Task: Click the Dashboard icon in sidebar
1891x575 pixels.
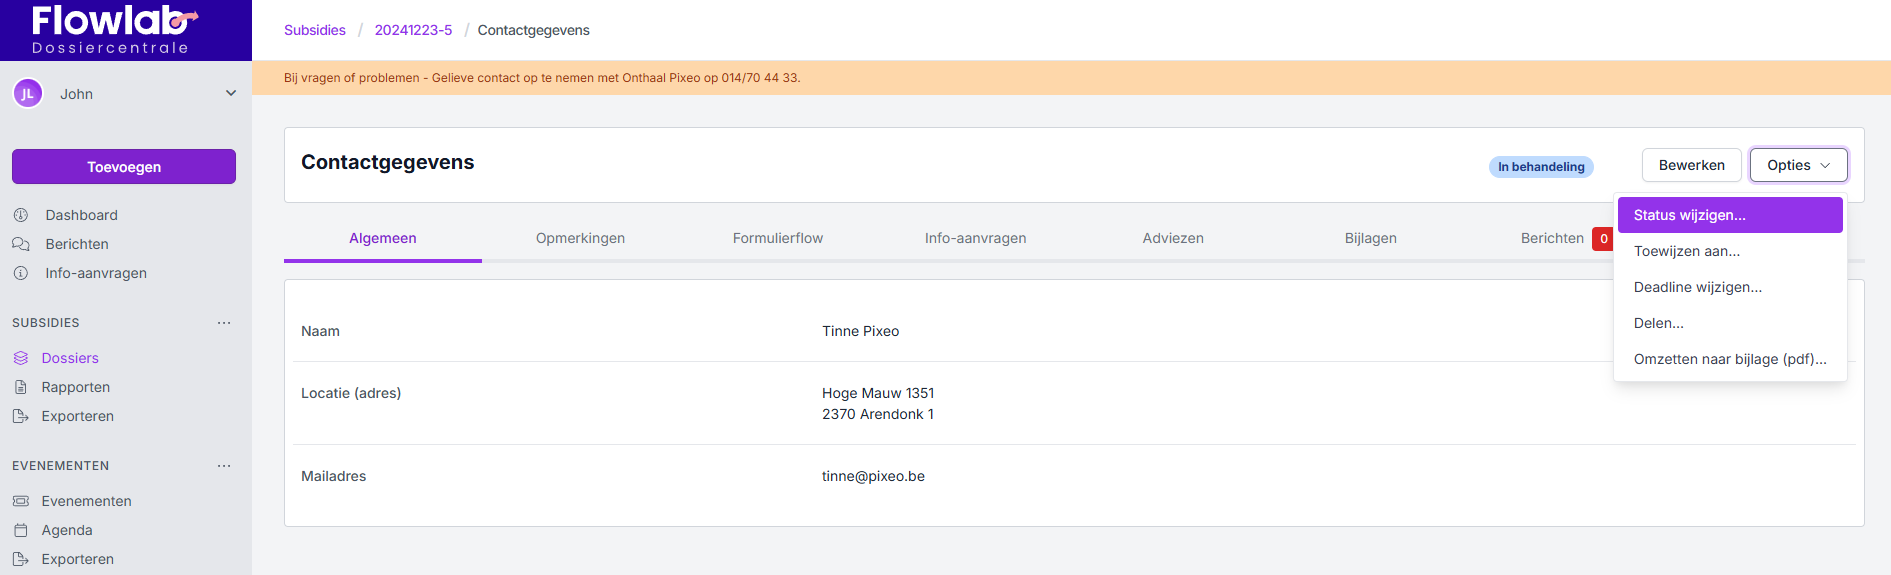Action: (21, 215)
